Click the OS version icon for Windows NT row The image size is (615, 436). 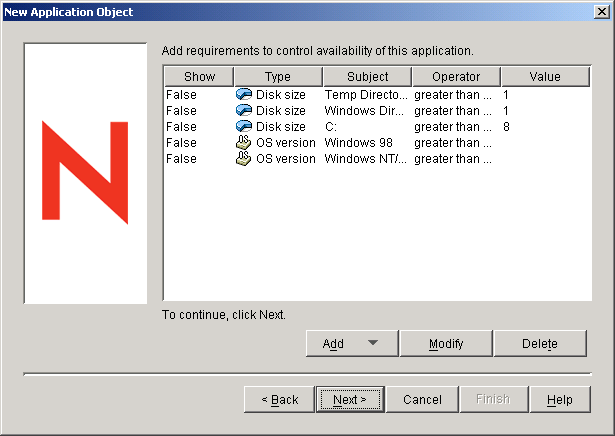point(244,158)
